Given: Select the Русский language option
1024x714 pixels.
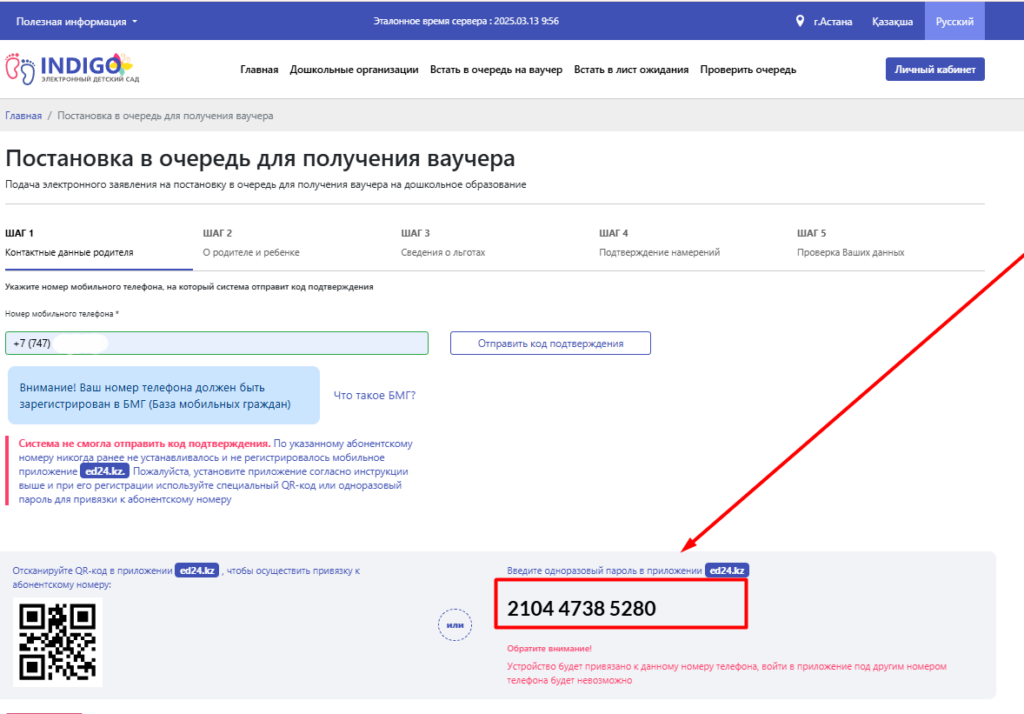Looking at the screenshot, I should (954, 21).
